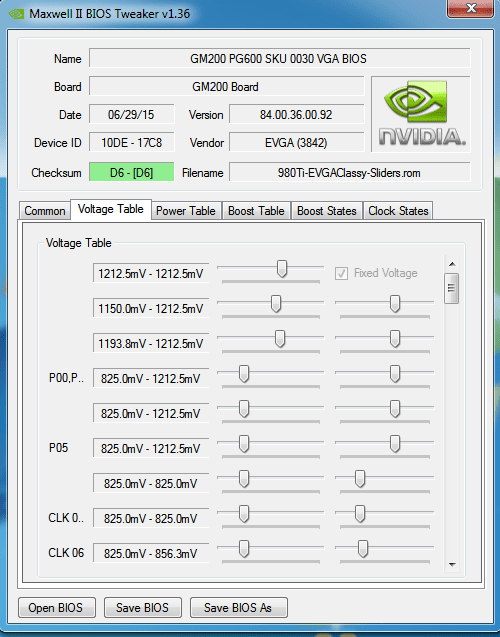This screenshot has width=500, height=637.
Task: Switch to the Common tab
Action: coord(45,211)
